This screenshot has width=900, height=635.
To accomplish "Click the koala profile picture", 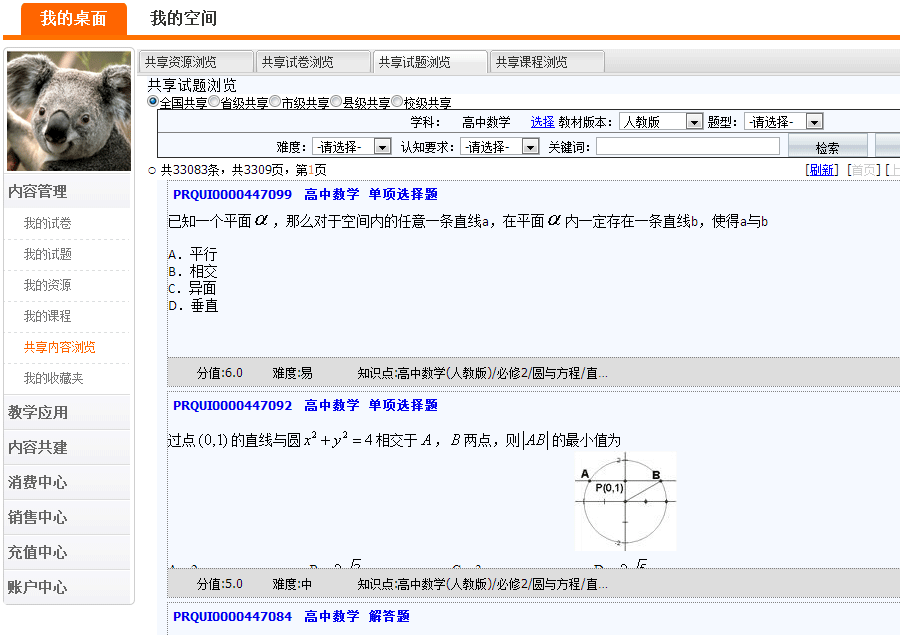I will (68, 111).
